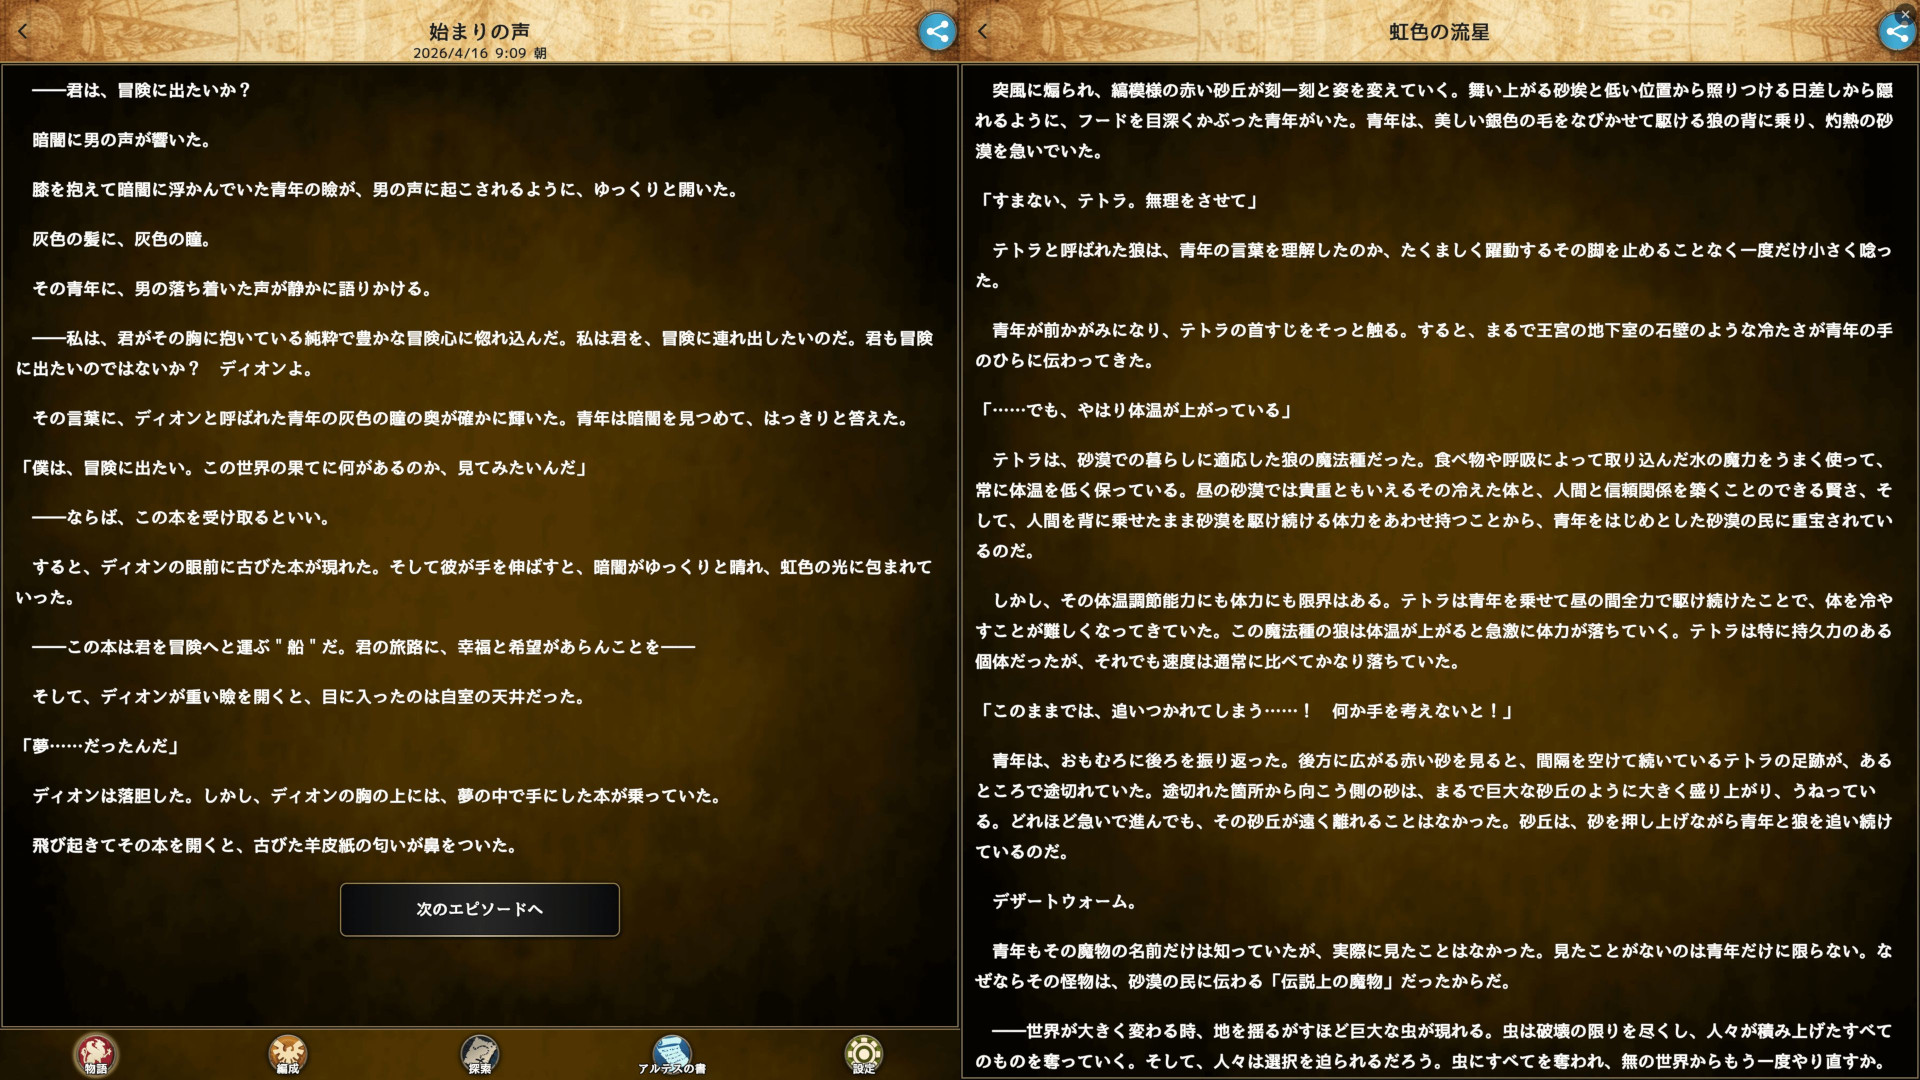
Task: Close the right panel with X
Action: coord(1904,14)
